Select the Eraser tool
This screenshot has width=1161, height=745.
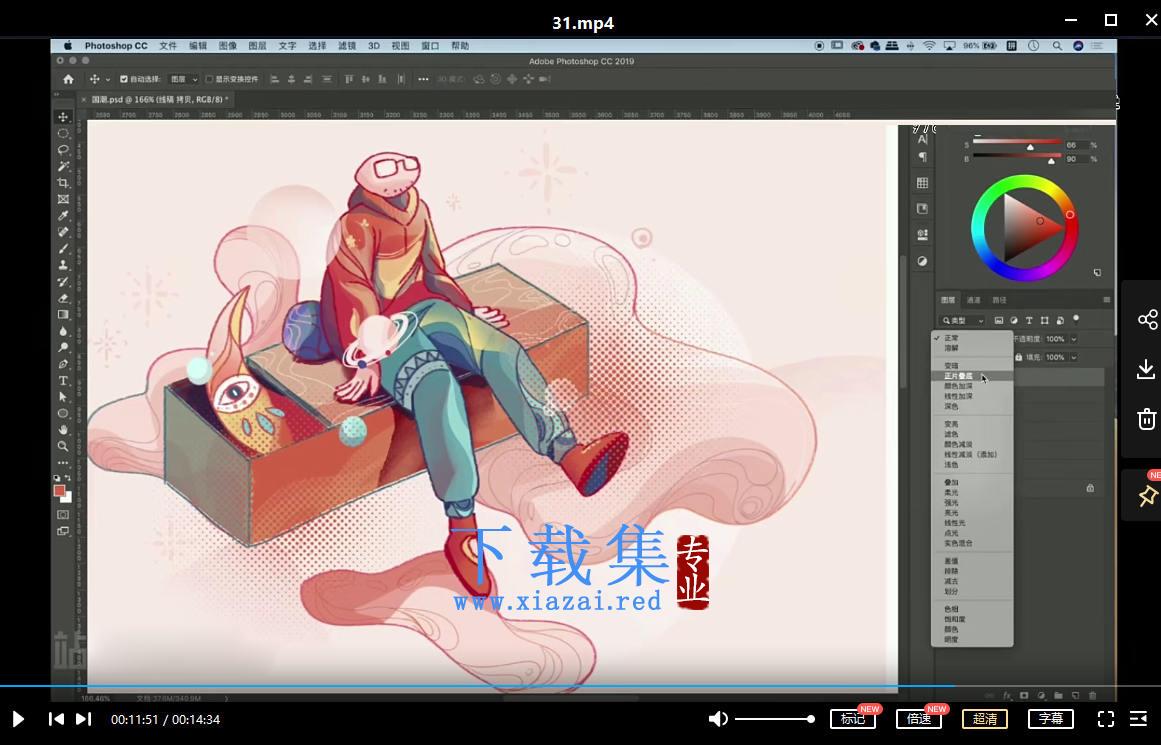pos(63,298)
